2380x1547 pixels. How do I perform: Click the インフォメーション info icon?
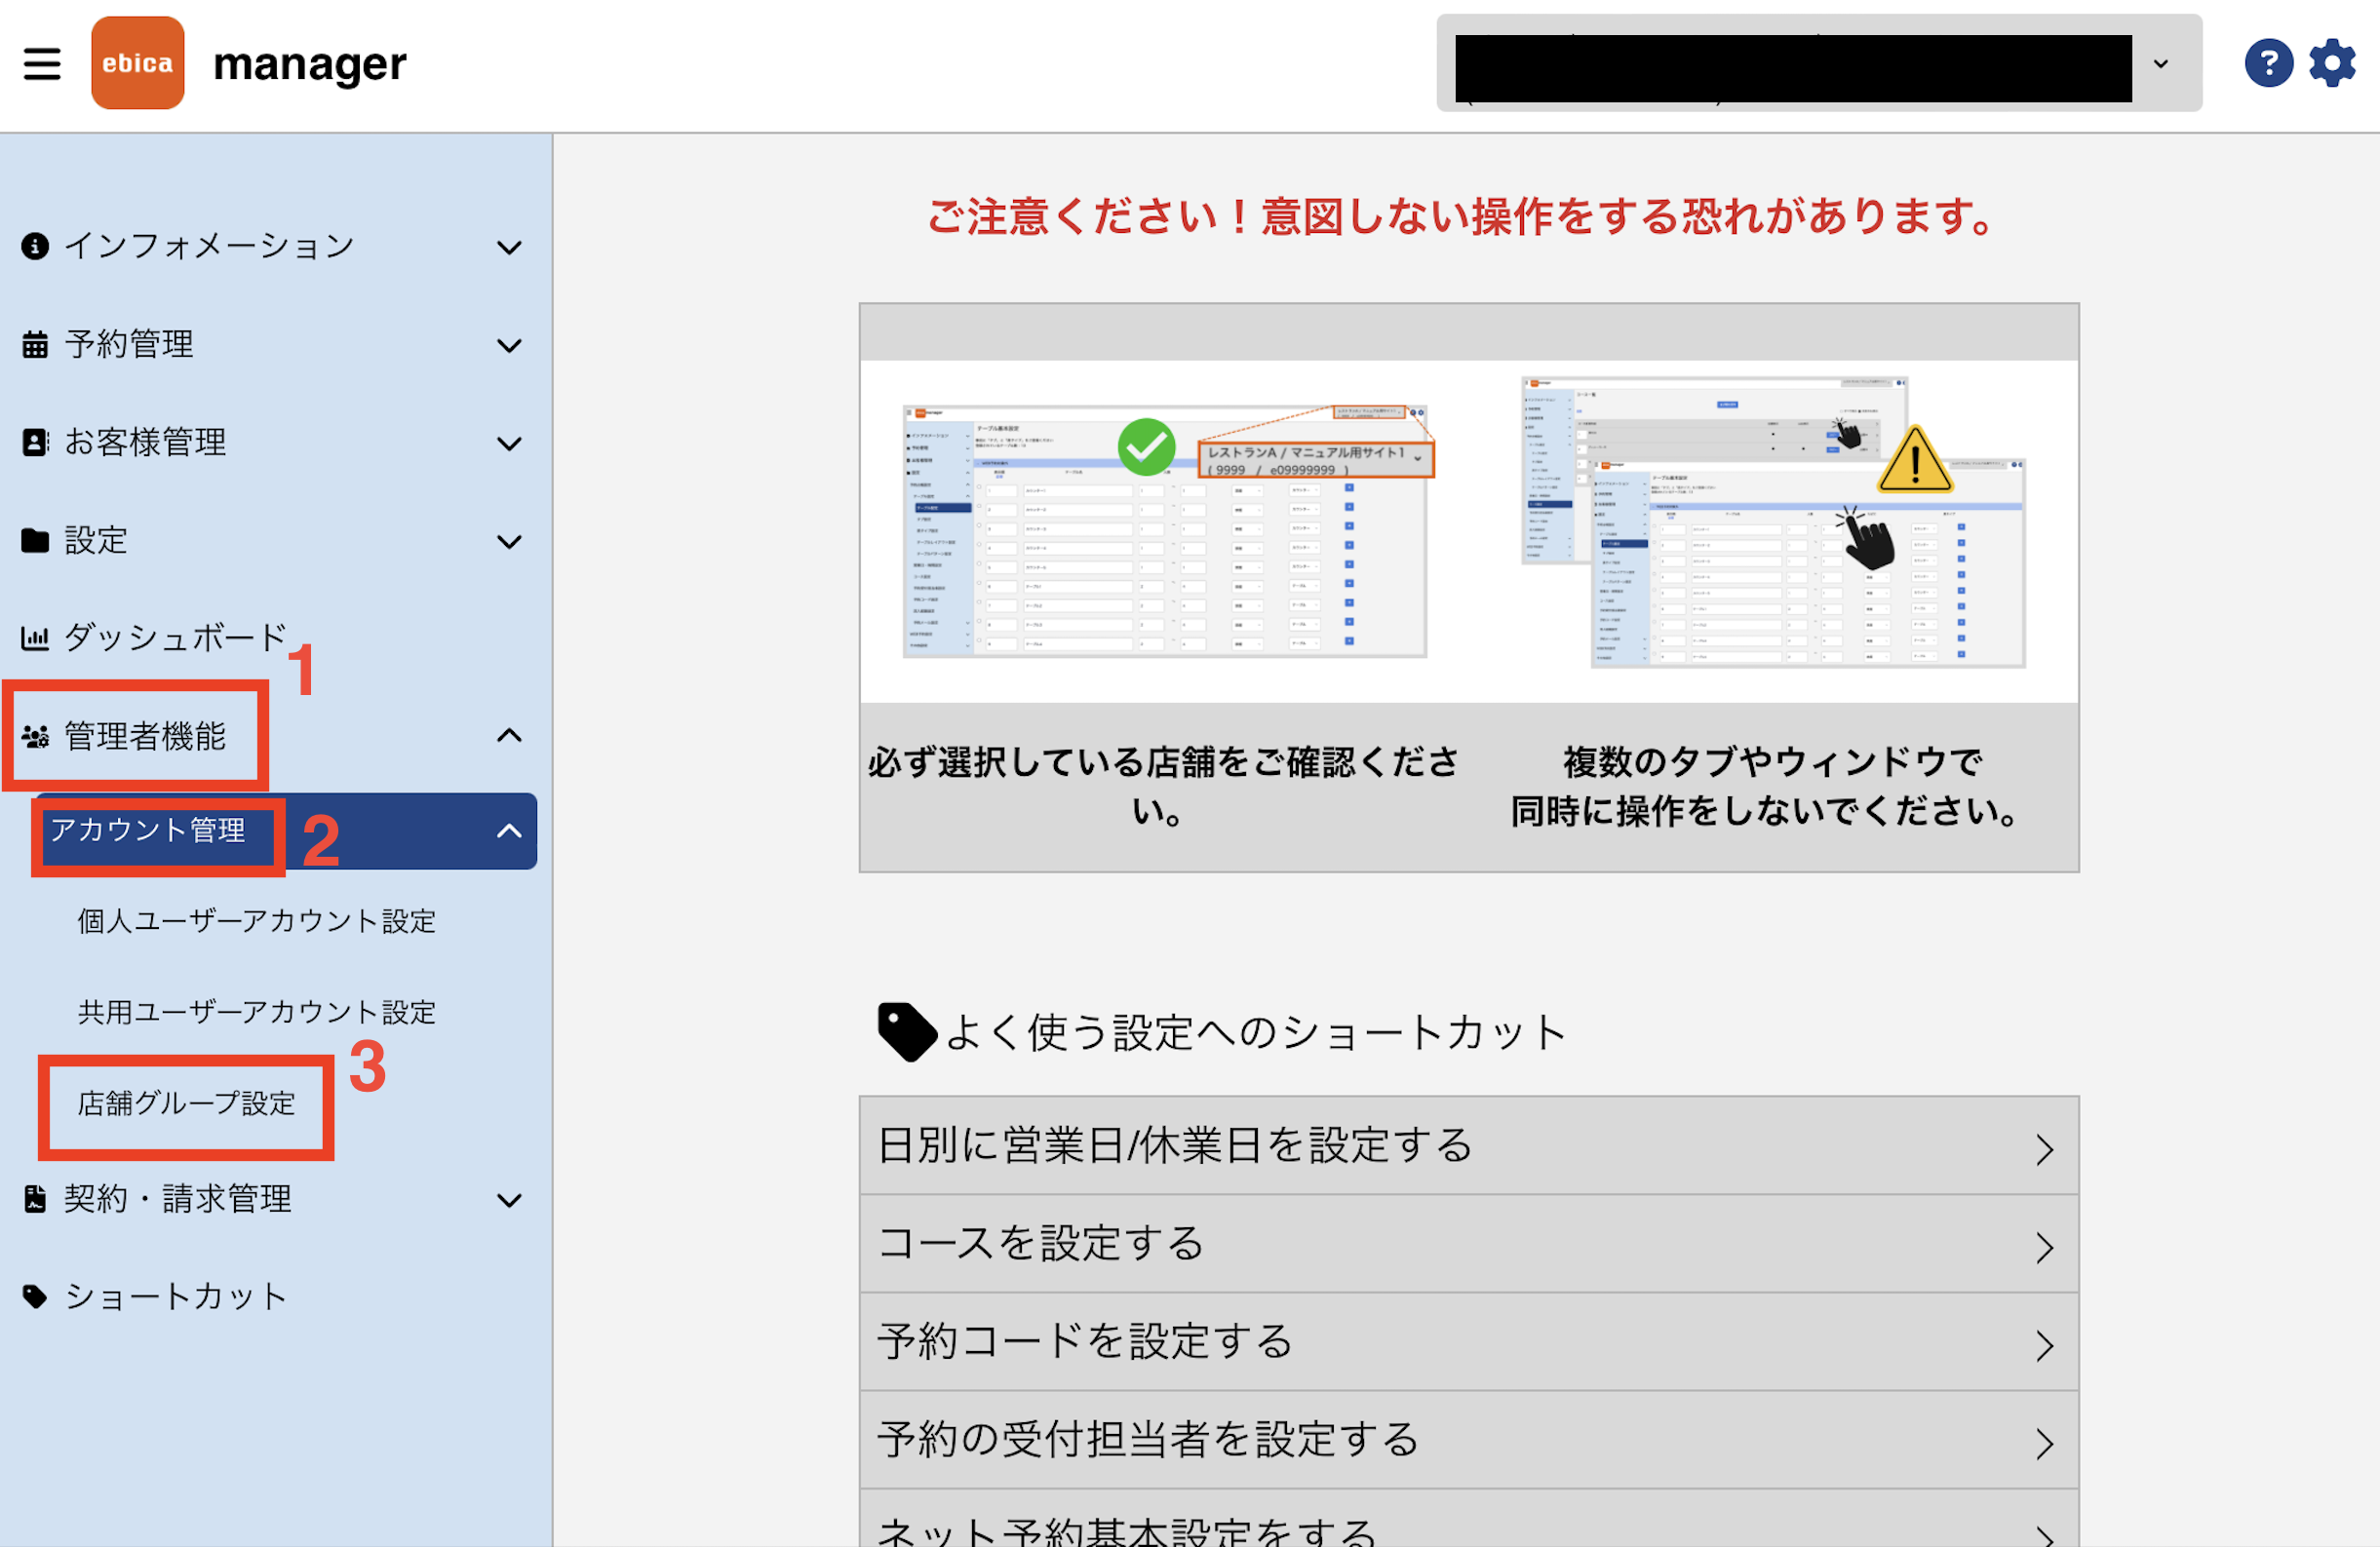coord(35,246)
